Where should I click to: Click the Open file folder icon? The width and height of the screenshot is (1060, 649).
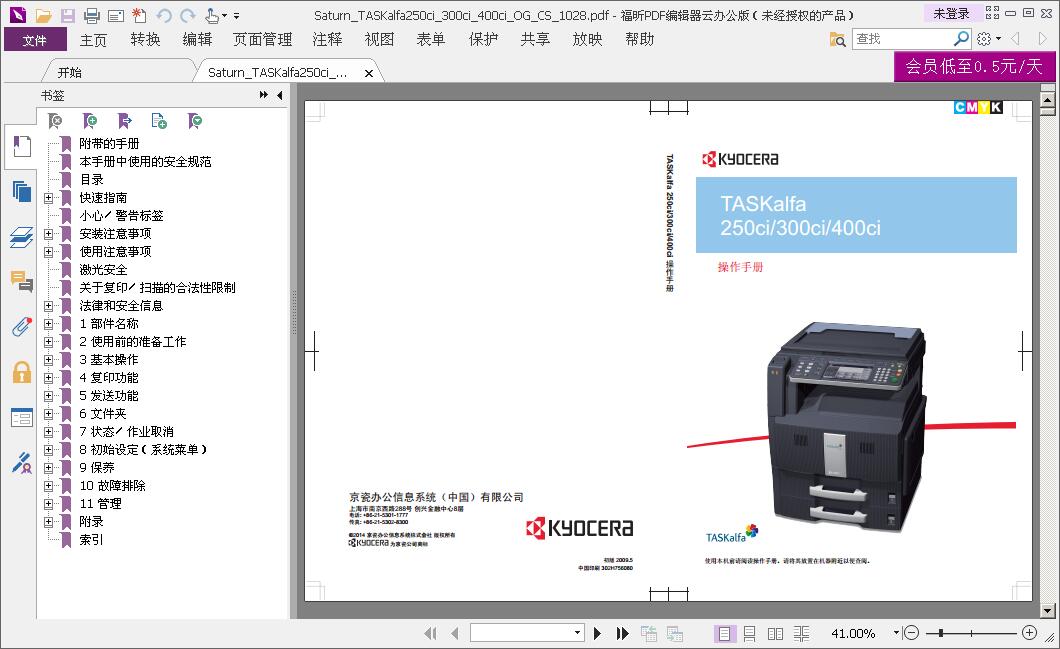click(43, 15)
